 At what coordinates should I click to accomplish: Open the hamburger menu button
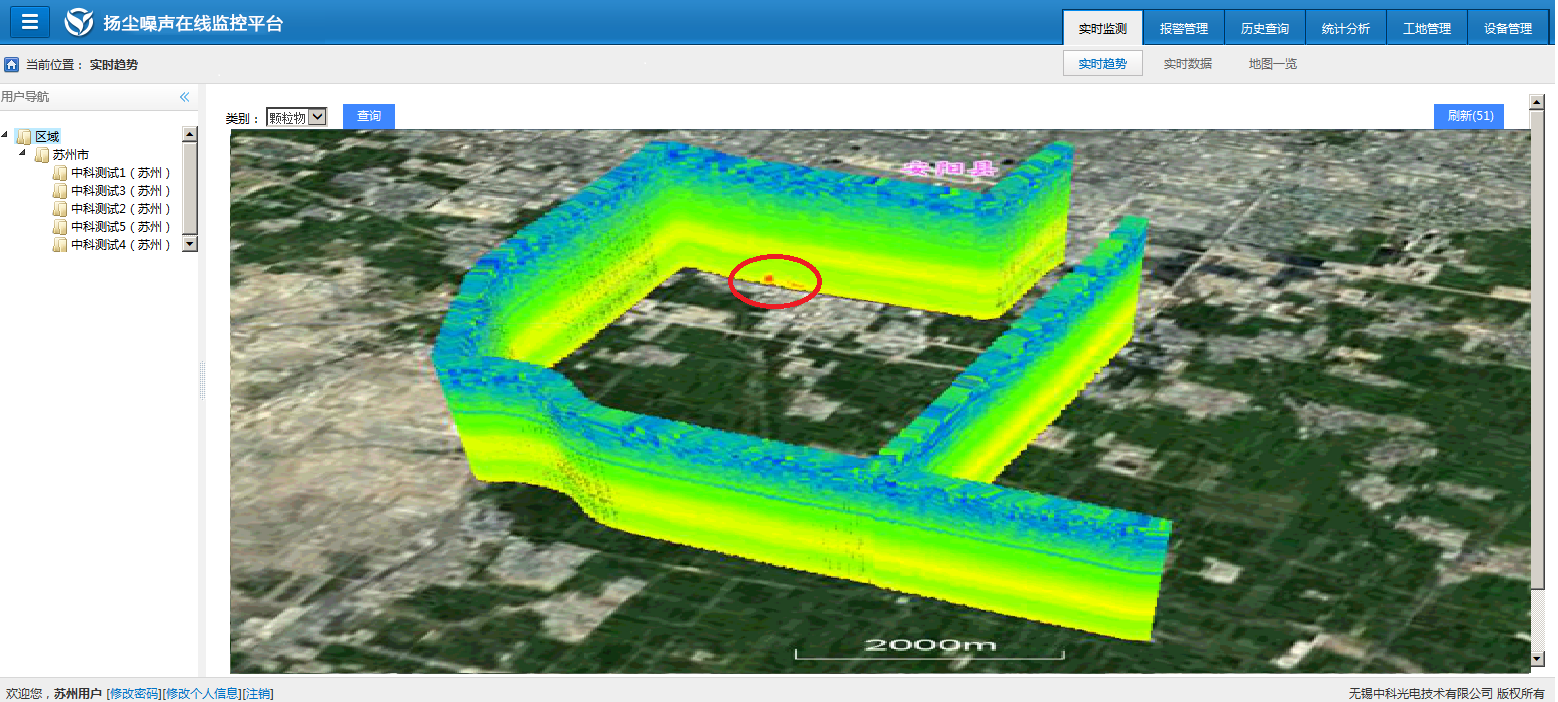(x=30, y=22)
